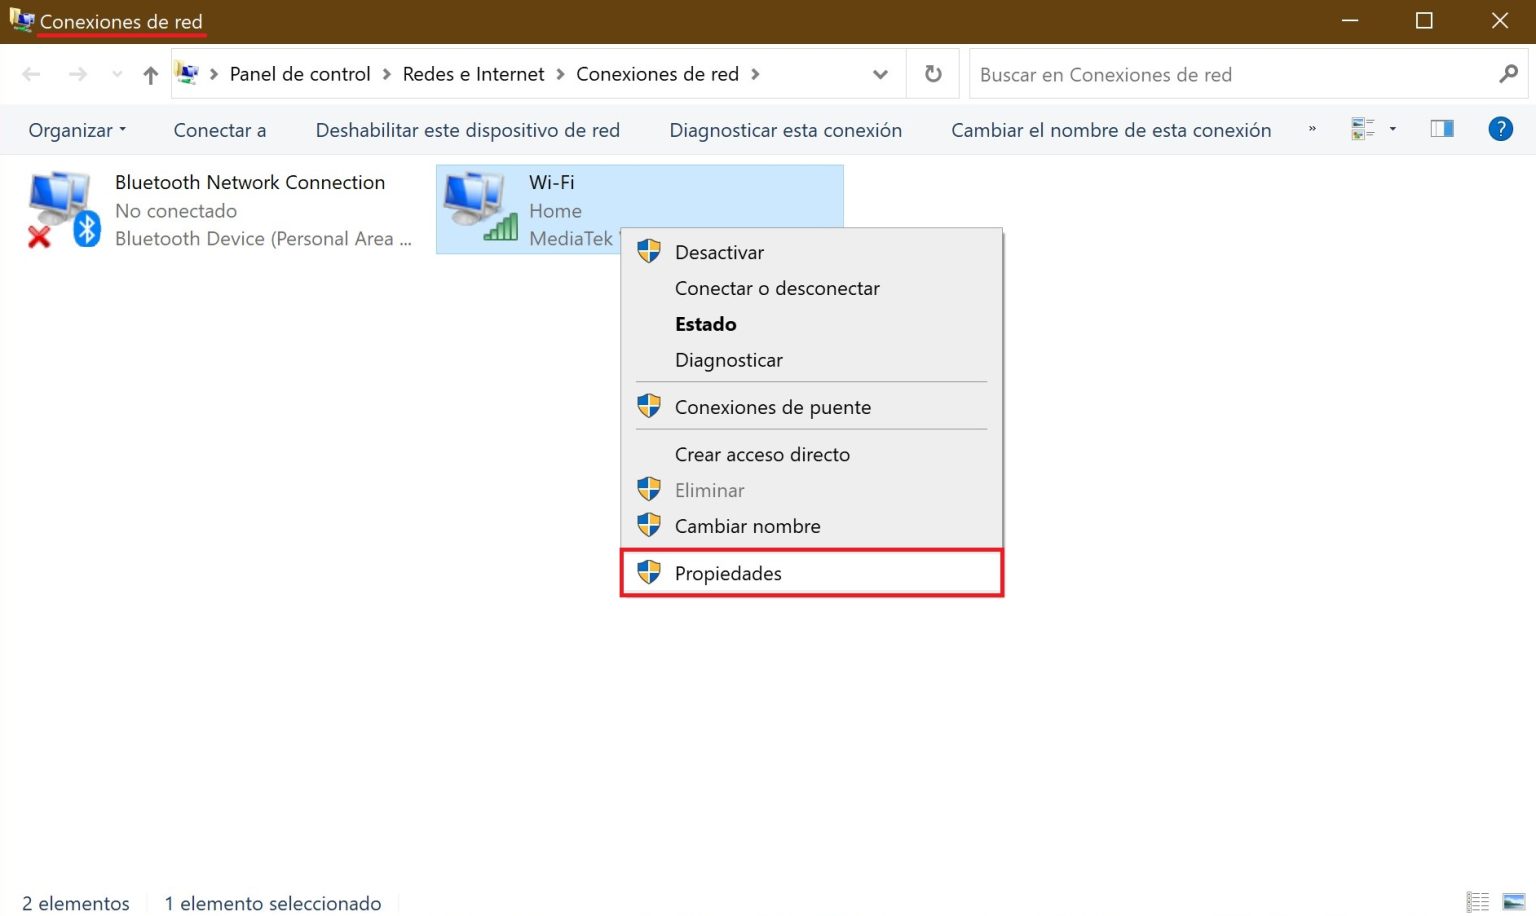Switch to Details view via status bar
The height and width of the screenshot is (916, 1536).
[x=1478, y=901]
